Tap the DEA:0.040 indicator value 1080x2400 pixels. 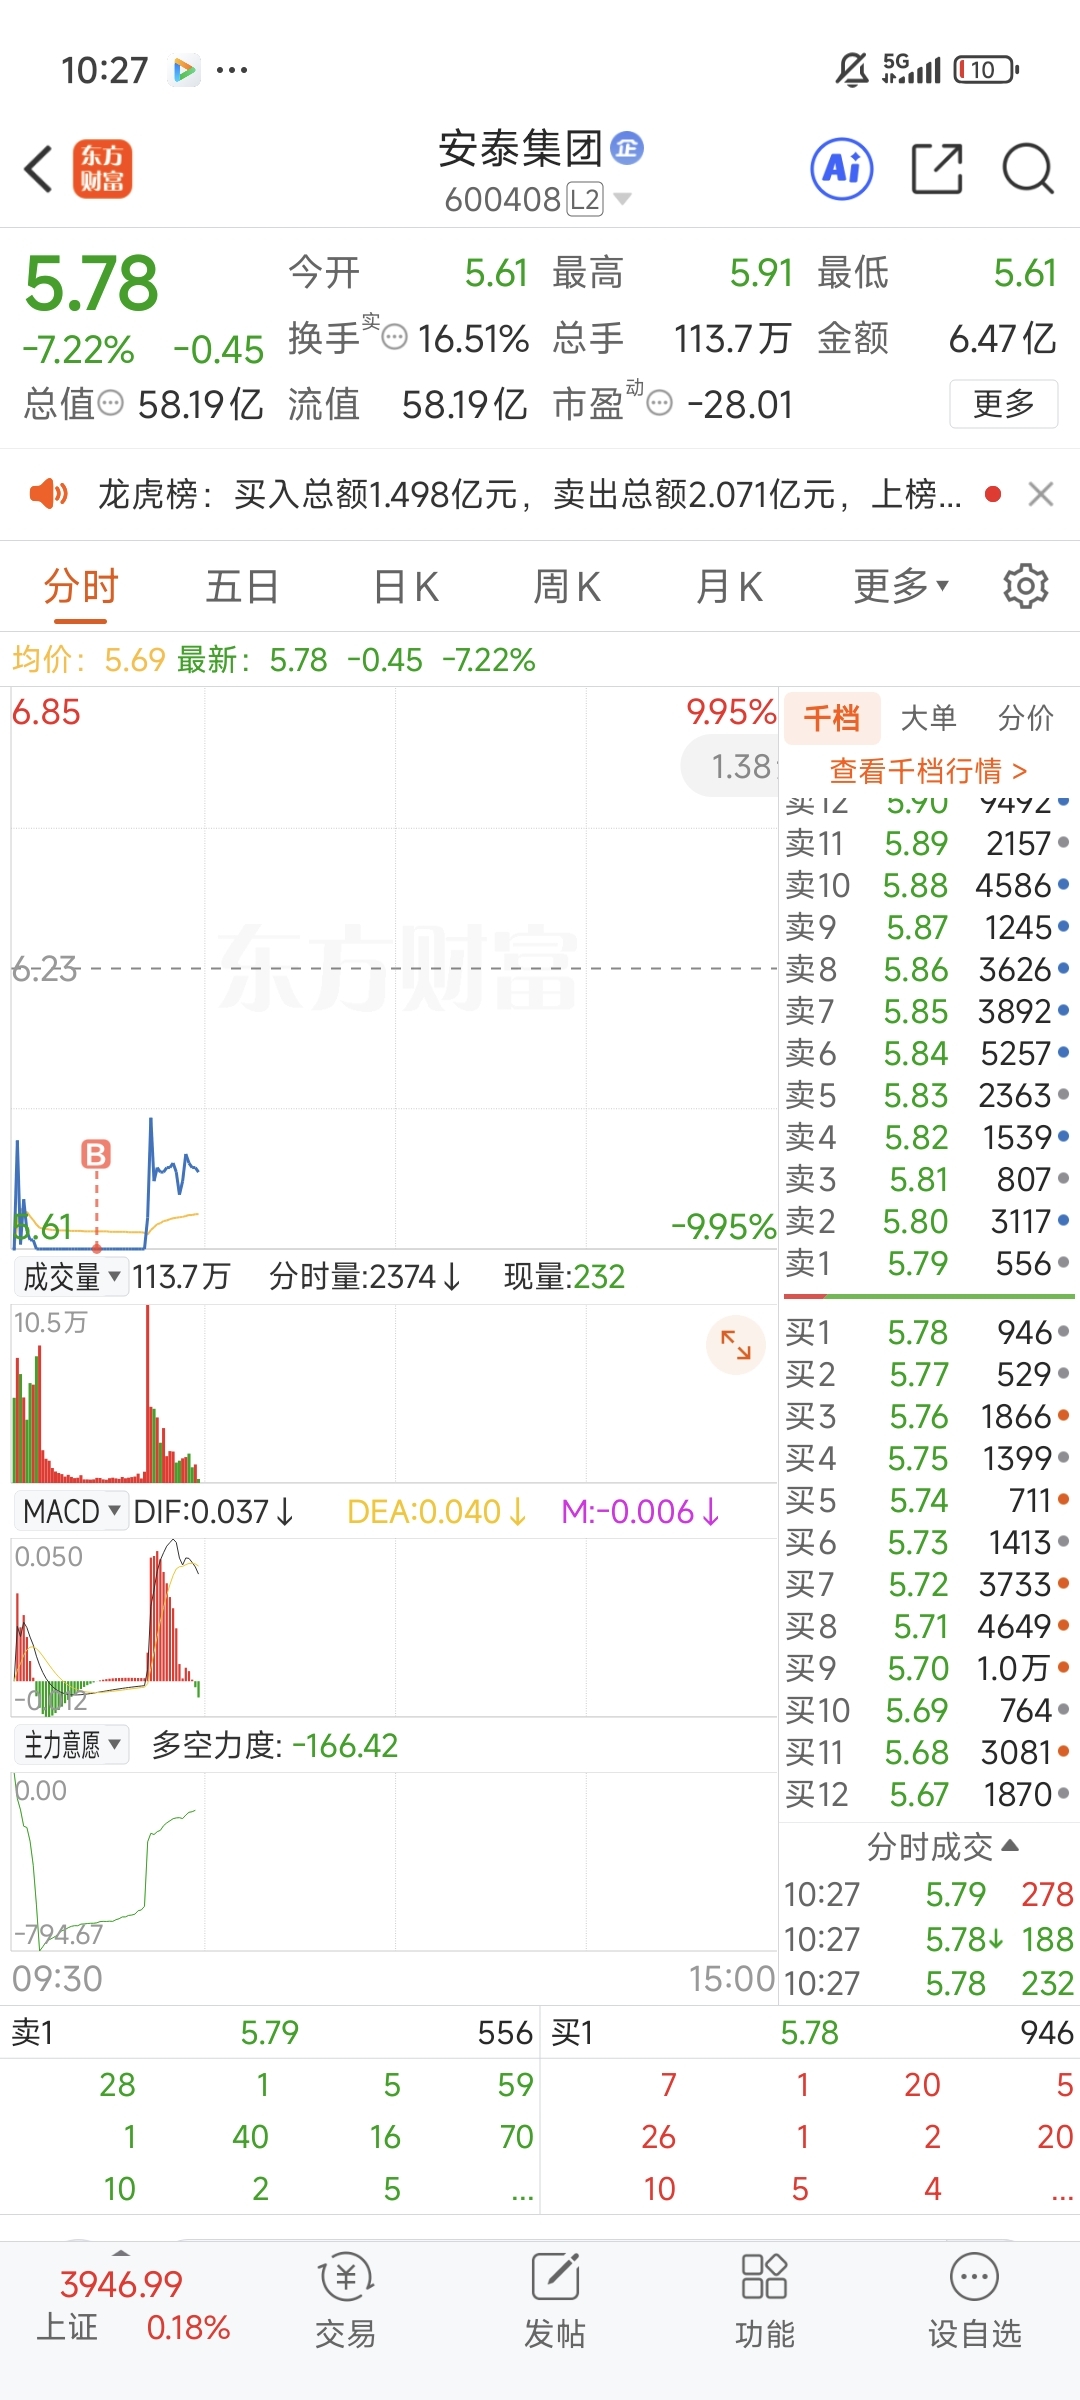click(x=436, y=1511)
